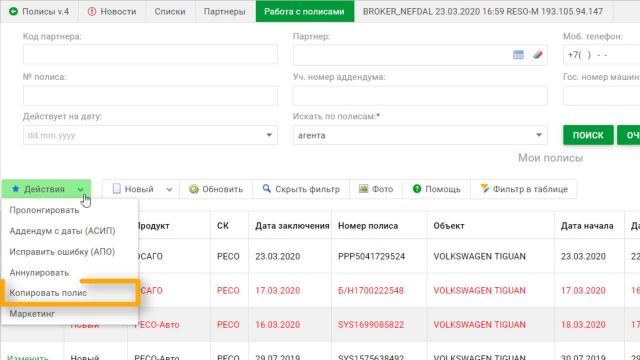The image size is (640, 360).
Task: Click the Помощь toolbar button
Action: 436,189
